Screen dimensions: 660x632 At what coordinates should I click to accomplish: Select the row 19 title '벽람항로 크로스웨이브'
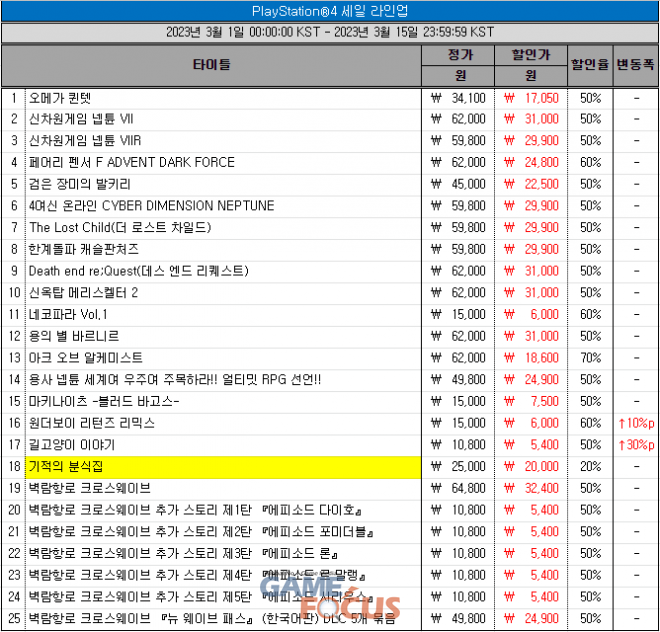coord(89,489)
